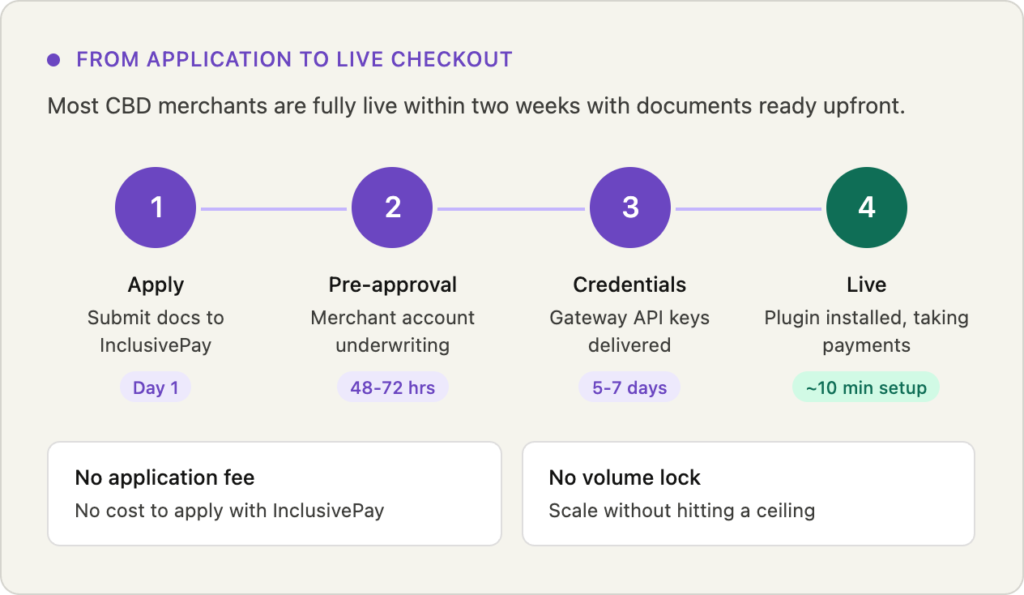This screenshot has width=1024, height=595.
Task: Click the purple step 1 circle
Action: (156, 208)
